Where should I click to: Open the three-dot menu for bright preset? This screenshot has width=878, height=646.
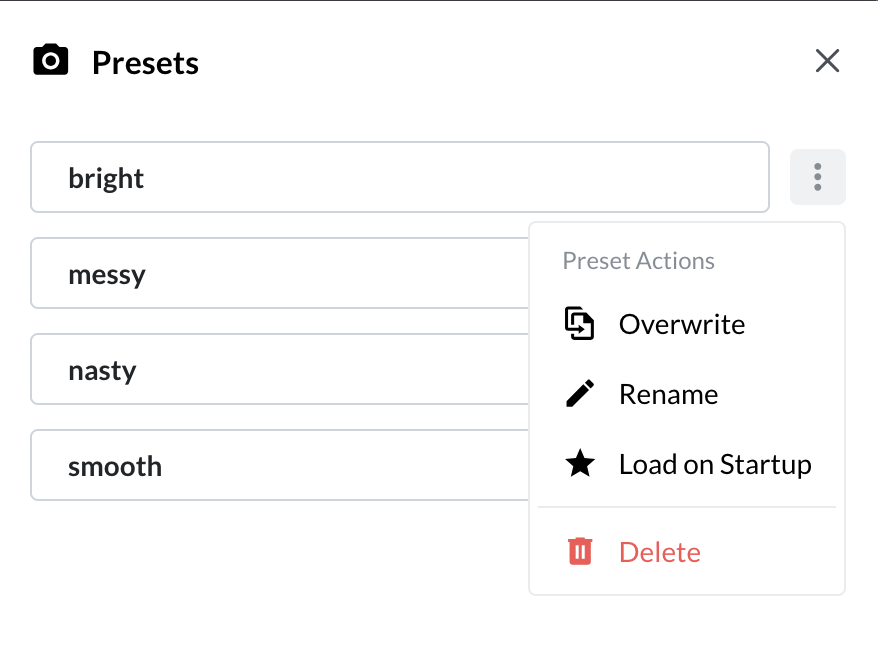coord(818,177)
